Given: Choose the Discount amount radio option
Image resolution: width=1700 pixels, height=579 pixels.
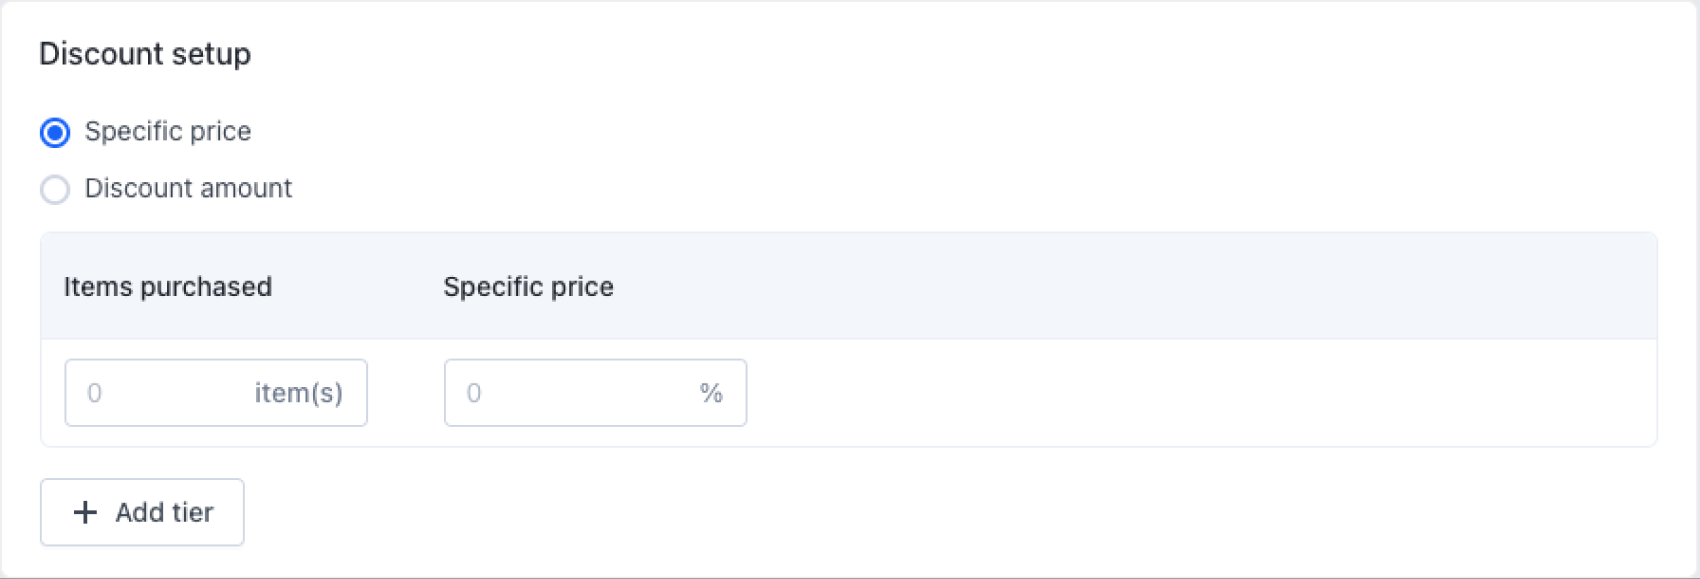Looking at the screenshot, I should 55,189.
